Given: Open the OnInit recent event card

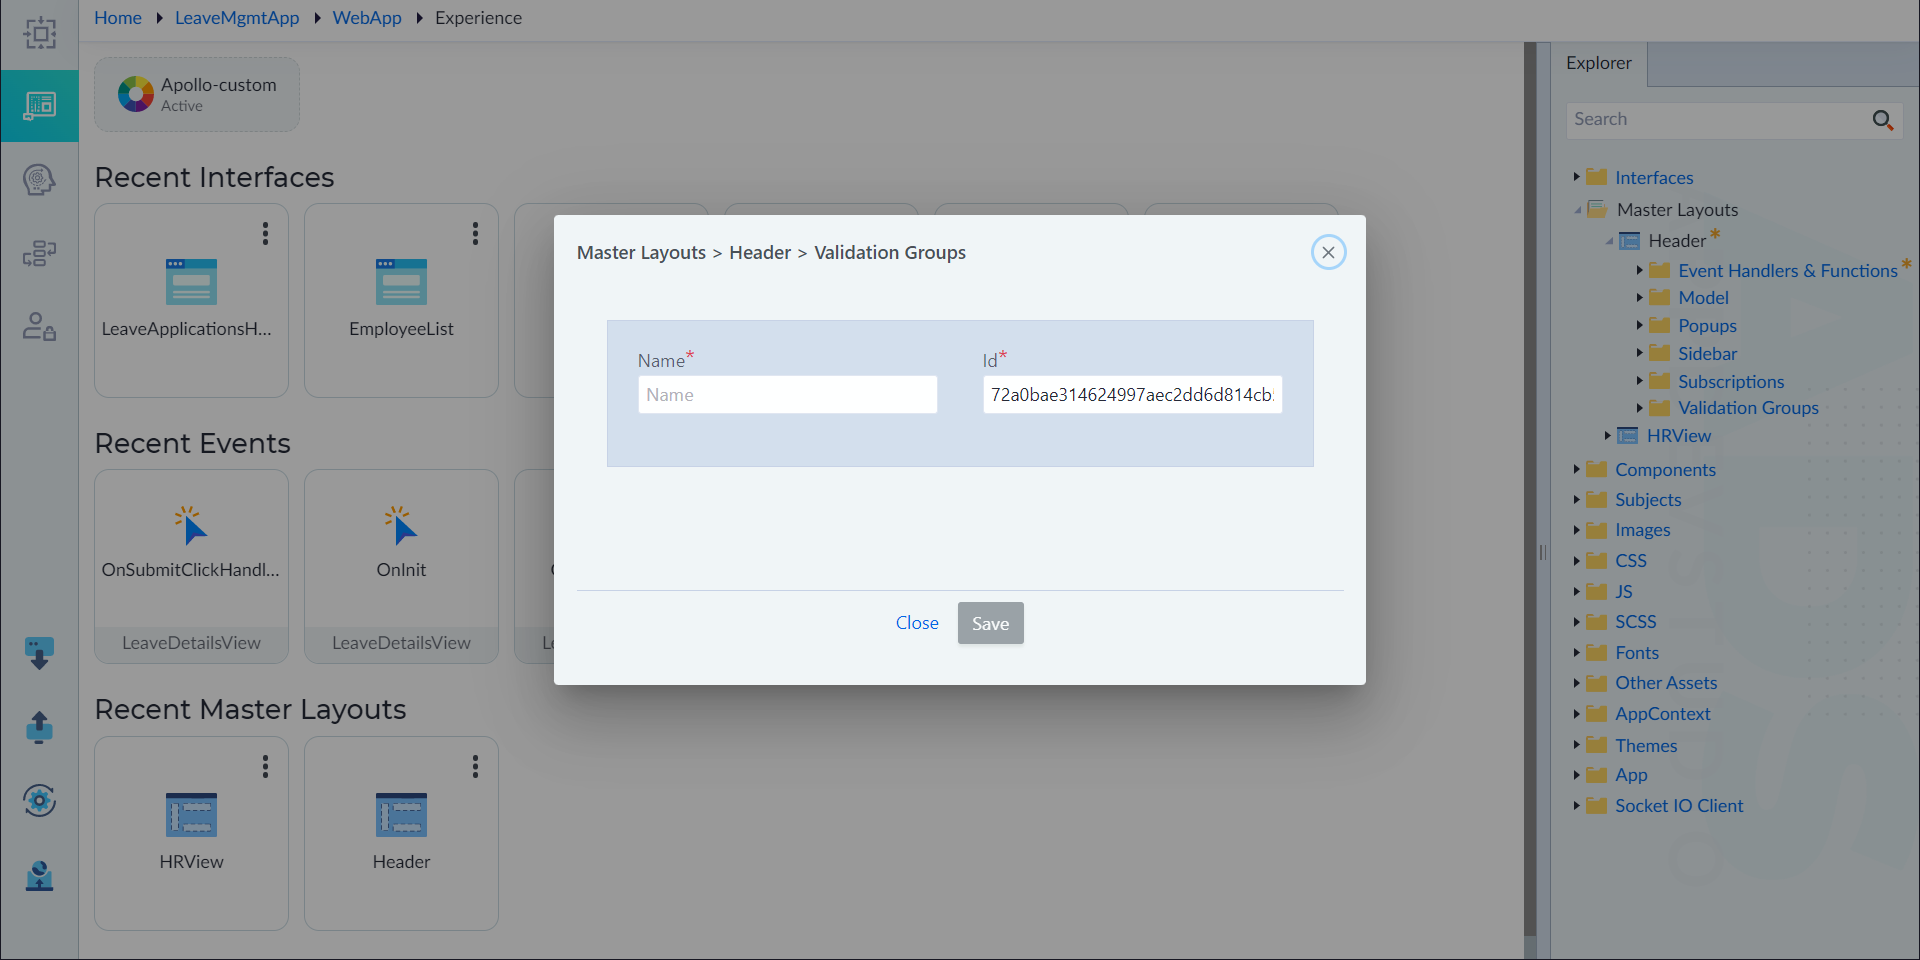Looking at the screenshot, I should pos(401,566).
